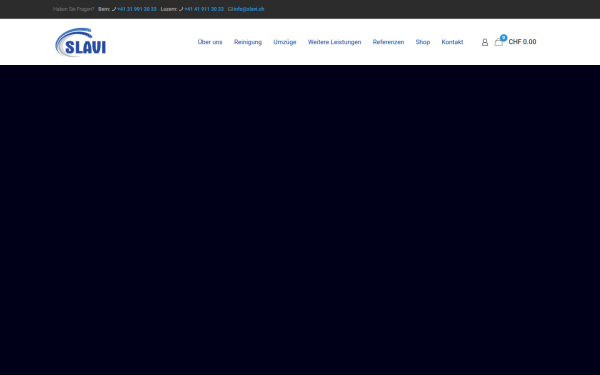Call the Luzern phone number
The width and height of the screenshot is (600, 375).
click(x=204, y=9)
